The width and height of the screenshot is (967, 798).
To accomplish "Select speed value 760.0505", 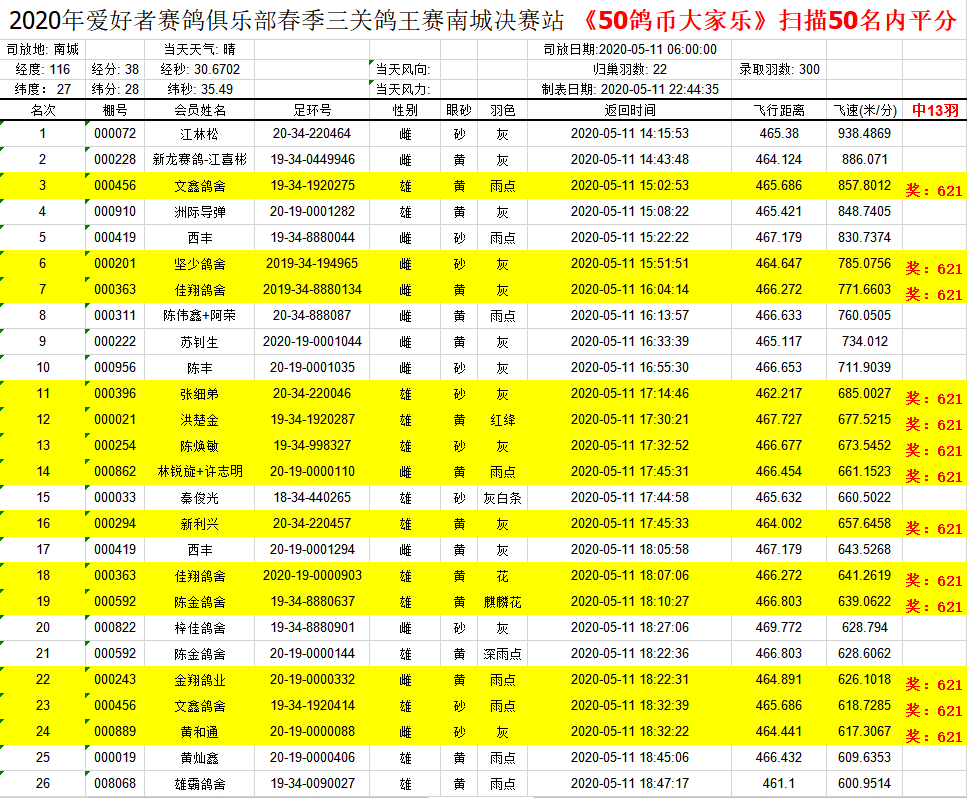I will point(865,316).
